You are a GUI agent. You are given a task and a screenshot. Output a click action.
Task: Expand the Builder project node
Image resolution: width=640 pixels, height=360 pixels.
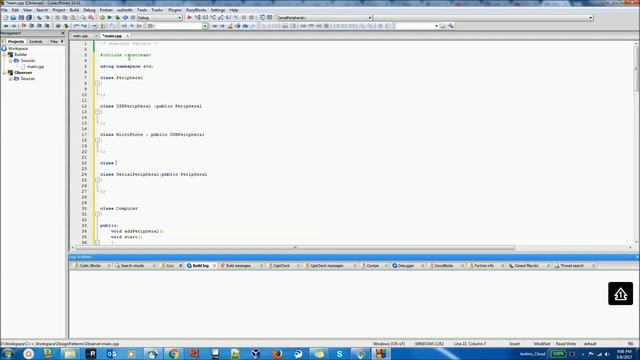[4, 54]
